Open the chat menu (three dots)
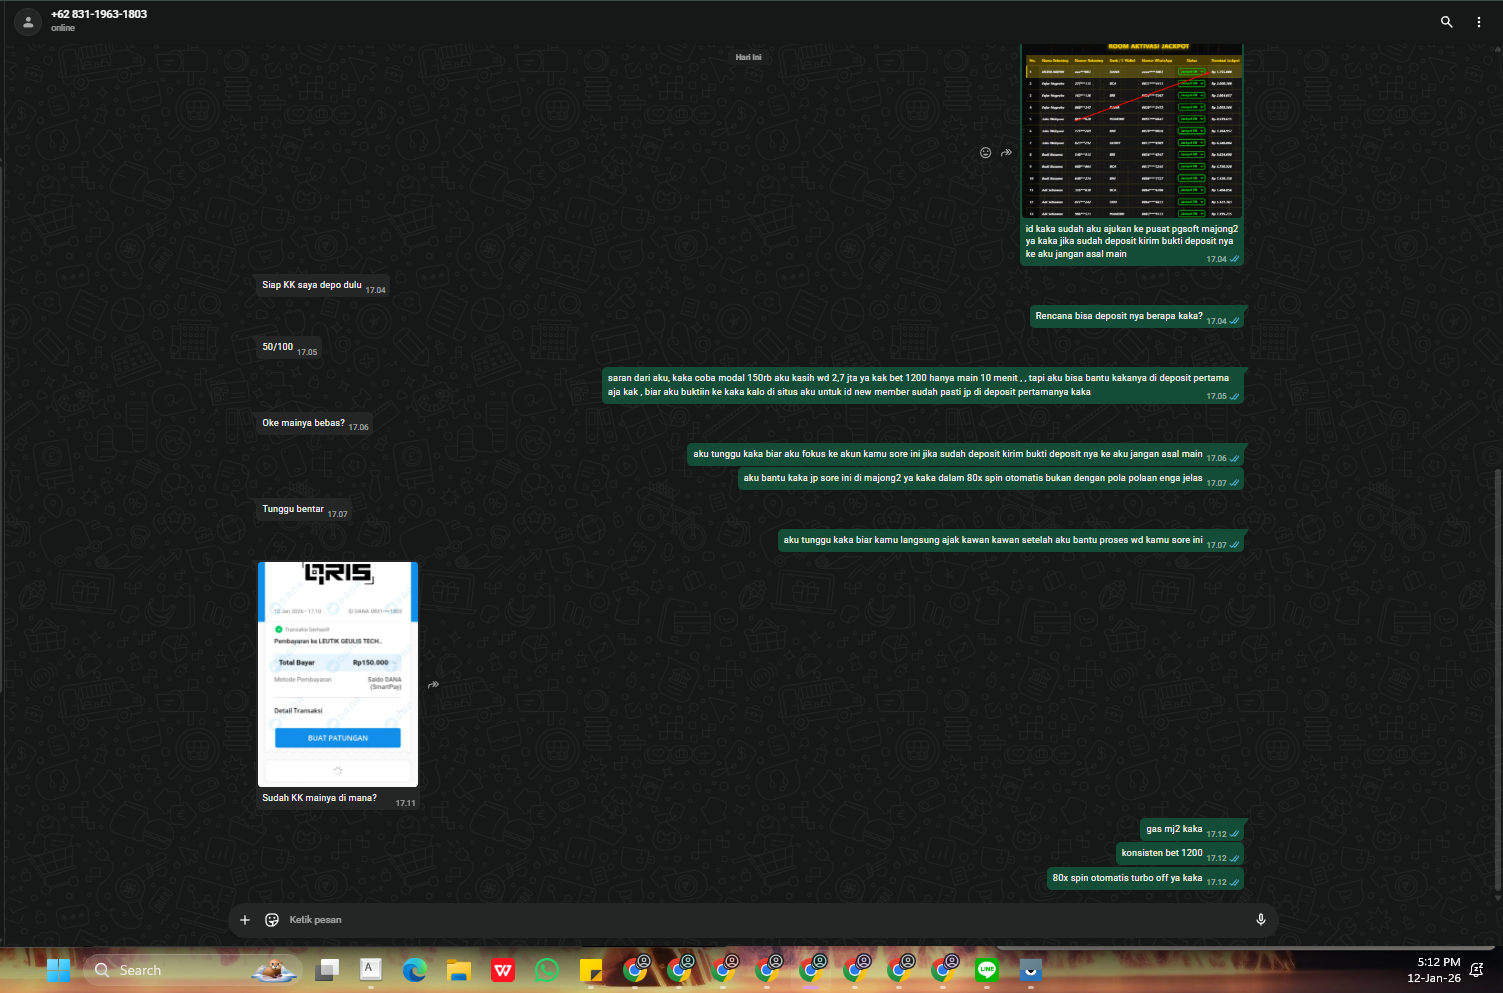Image resolution: width=1503 pixels, height=993 pixels. pos(1479,21)
